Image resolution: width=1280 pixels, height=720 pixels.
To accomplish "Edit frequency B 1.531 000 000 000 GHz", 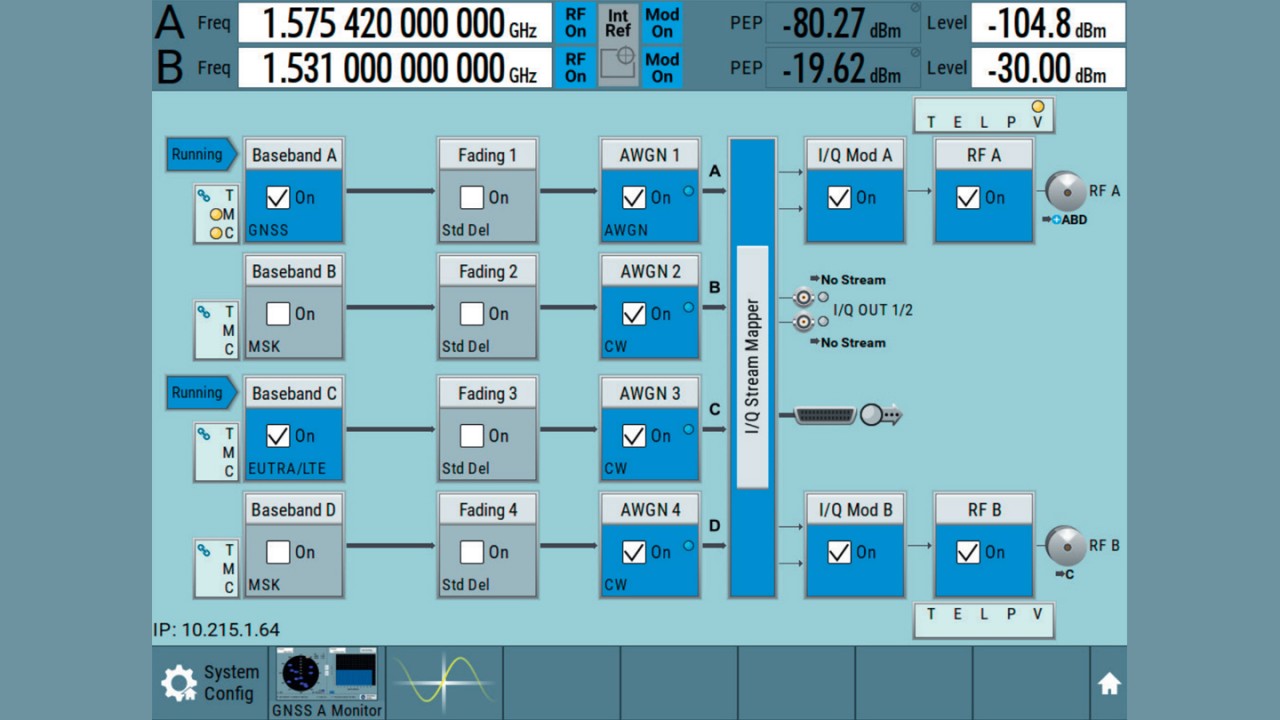I will click(x=395, y=67).
